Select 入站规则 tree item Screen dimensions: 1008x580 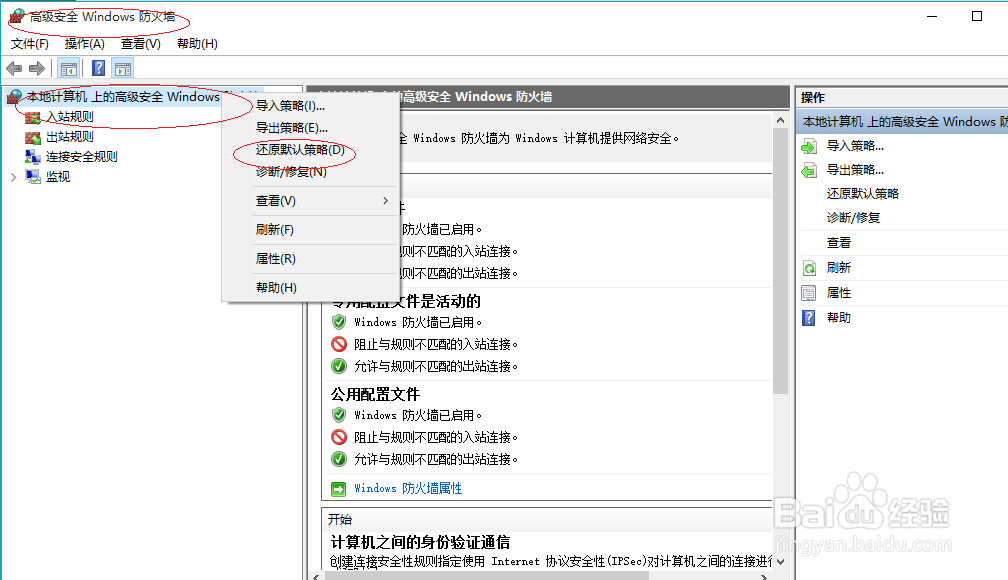coord(69,117)
